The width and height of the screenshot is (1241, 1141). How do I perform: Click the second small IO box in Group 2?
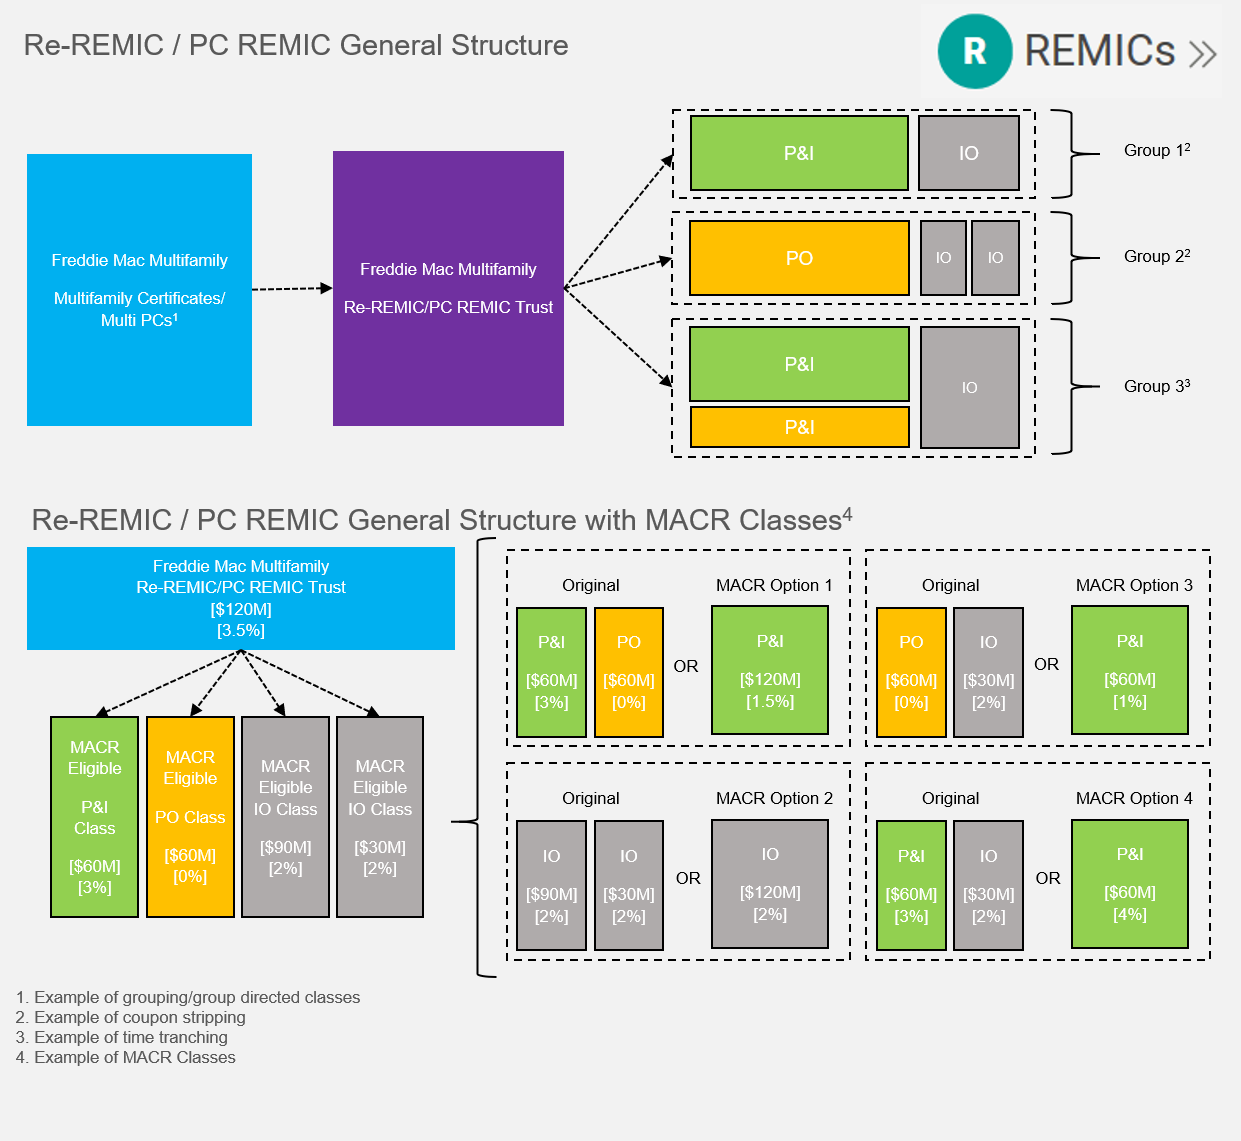995,258
